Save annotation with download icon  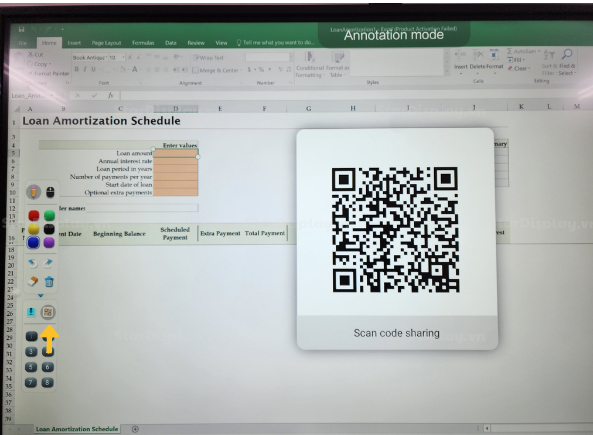(31, 312)
